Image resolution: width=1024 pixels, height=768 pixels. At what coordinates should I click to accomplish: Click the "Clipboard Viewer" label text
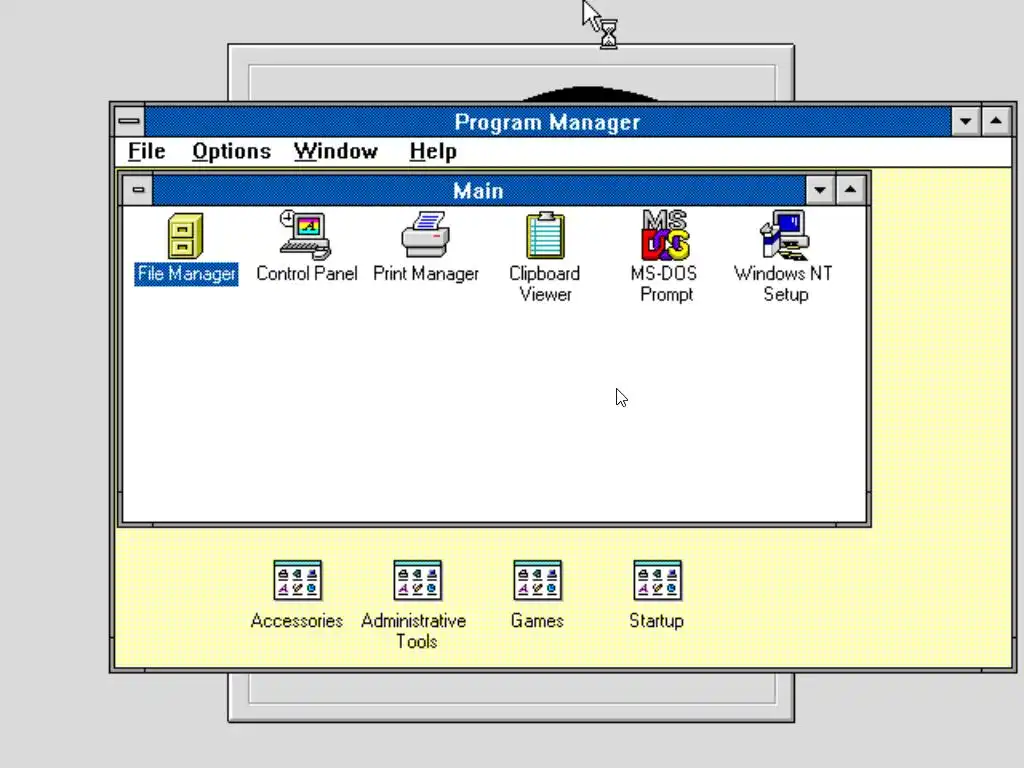click(x=545, y=284)
